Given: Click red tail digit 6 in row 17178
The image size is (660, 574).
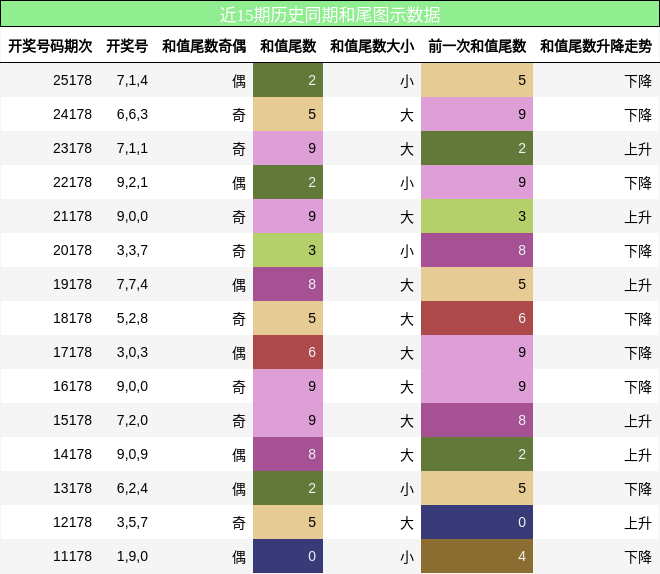Looking at the screenshot, I should 288,352.
